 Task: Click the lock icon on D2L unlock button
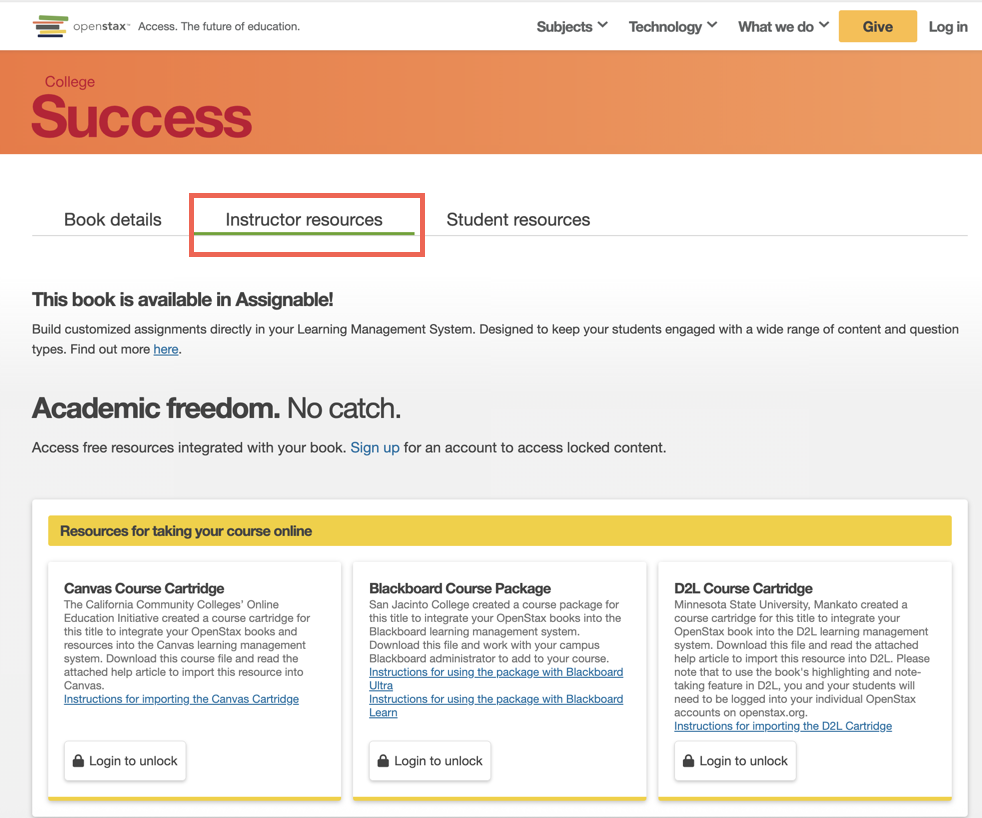click(x=688, y=760)
